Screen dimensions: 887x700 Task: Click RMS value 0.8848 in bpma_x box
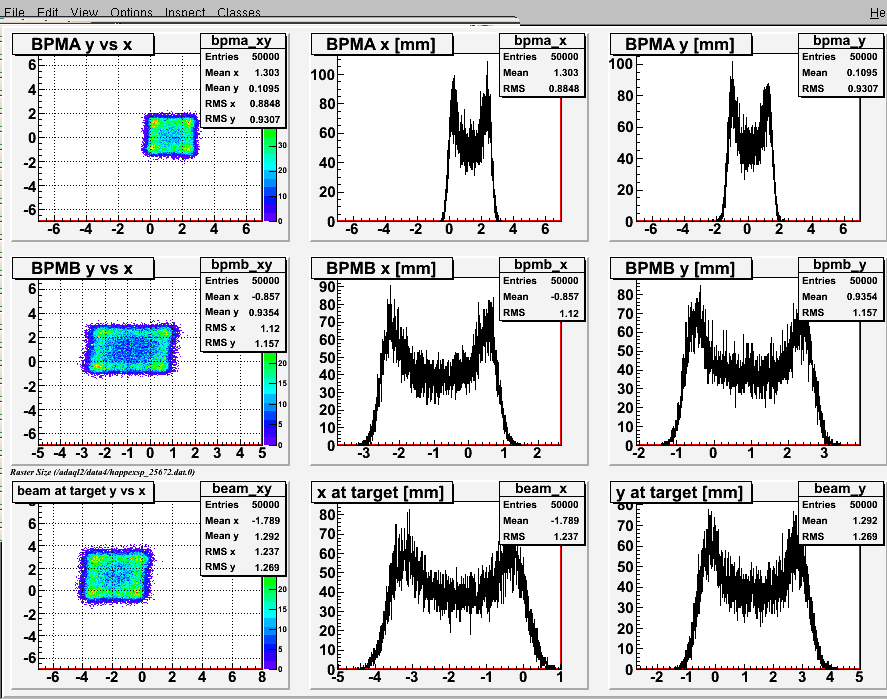563,88
